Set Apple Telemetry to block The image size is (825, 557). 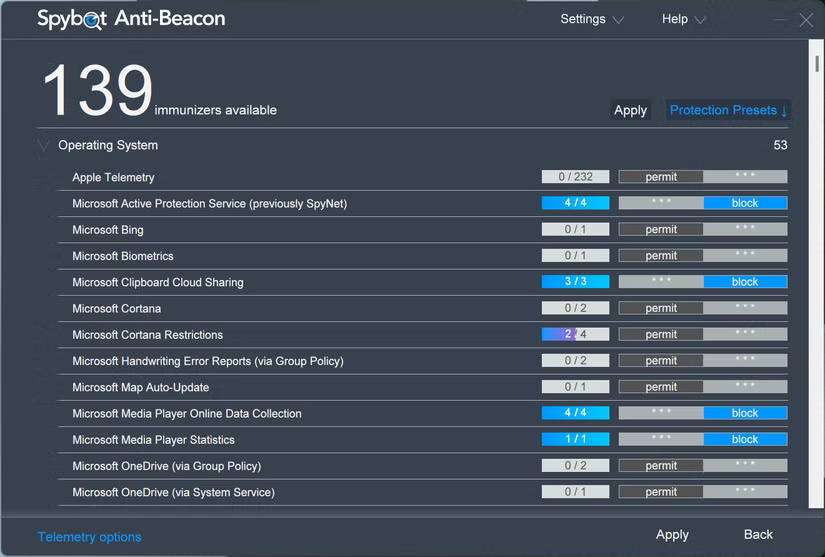pyautogui.click(x=745, y=177)
